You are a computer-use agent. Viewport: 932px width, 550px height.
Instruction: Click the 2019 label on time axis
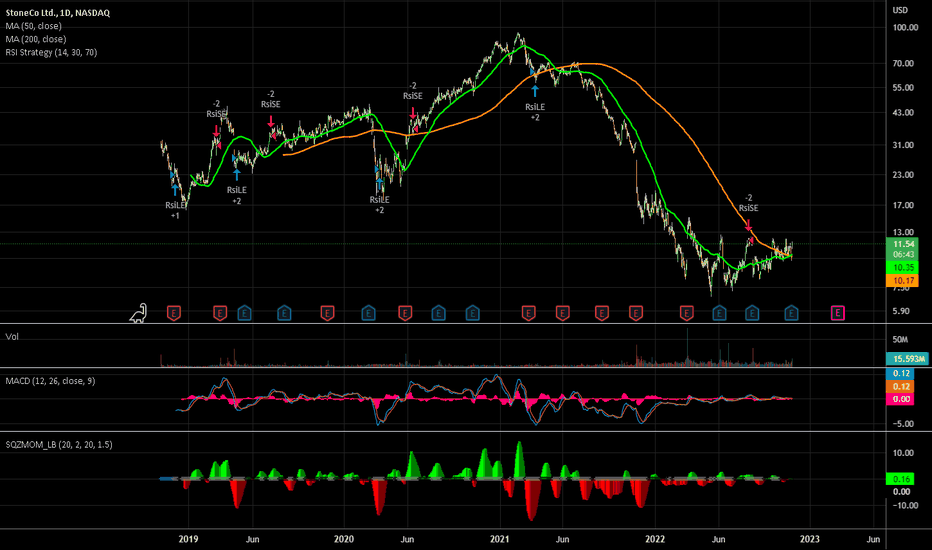[188, 539]
